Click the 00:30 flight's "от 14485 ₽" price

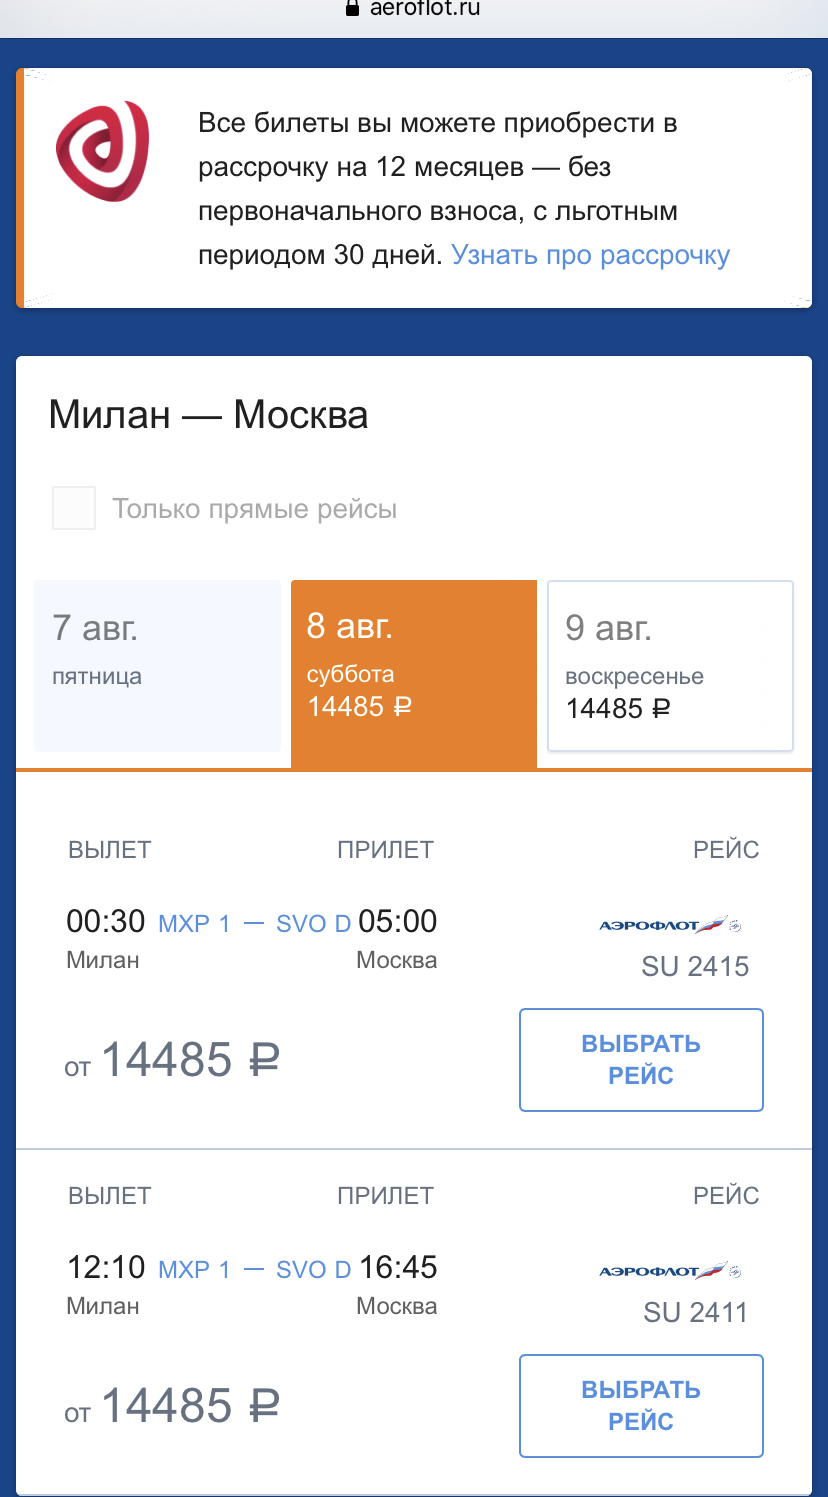point(172,1060)
